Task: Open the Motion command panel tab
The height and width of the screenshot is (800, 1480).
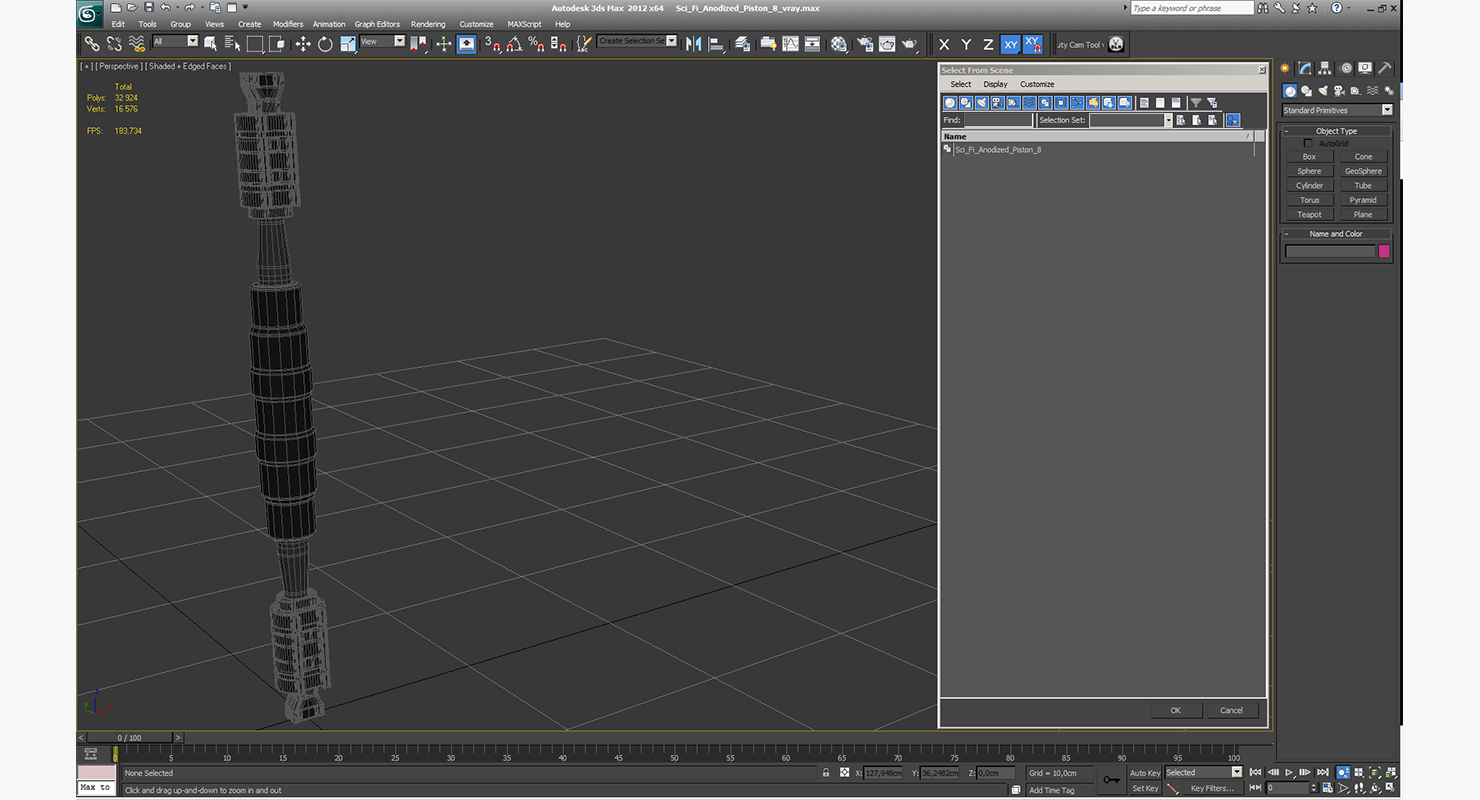Action: 1346,68
